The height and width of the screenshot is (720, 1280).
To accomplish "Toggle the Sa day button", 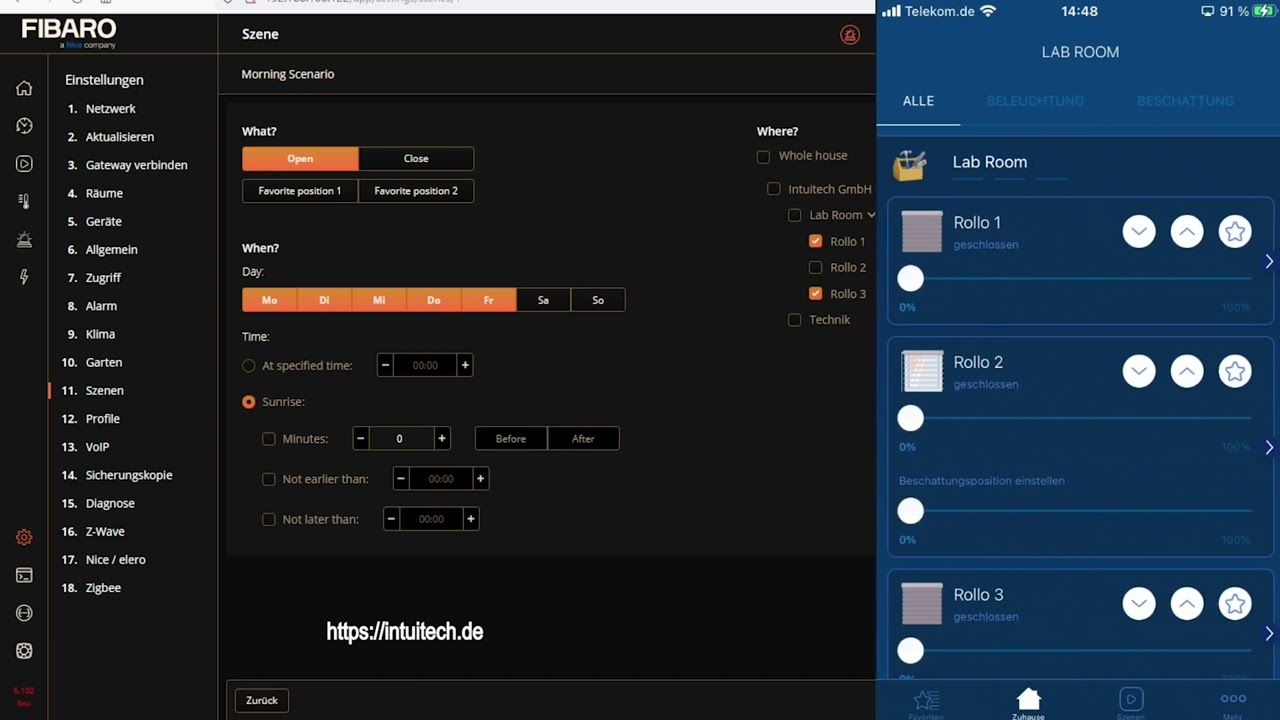I will [x=543, y=300].
